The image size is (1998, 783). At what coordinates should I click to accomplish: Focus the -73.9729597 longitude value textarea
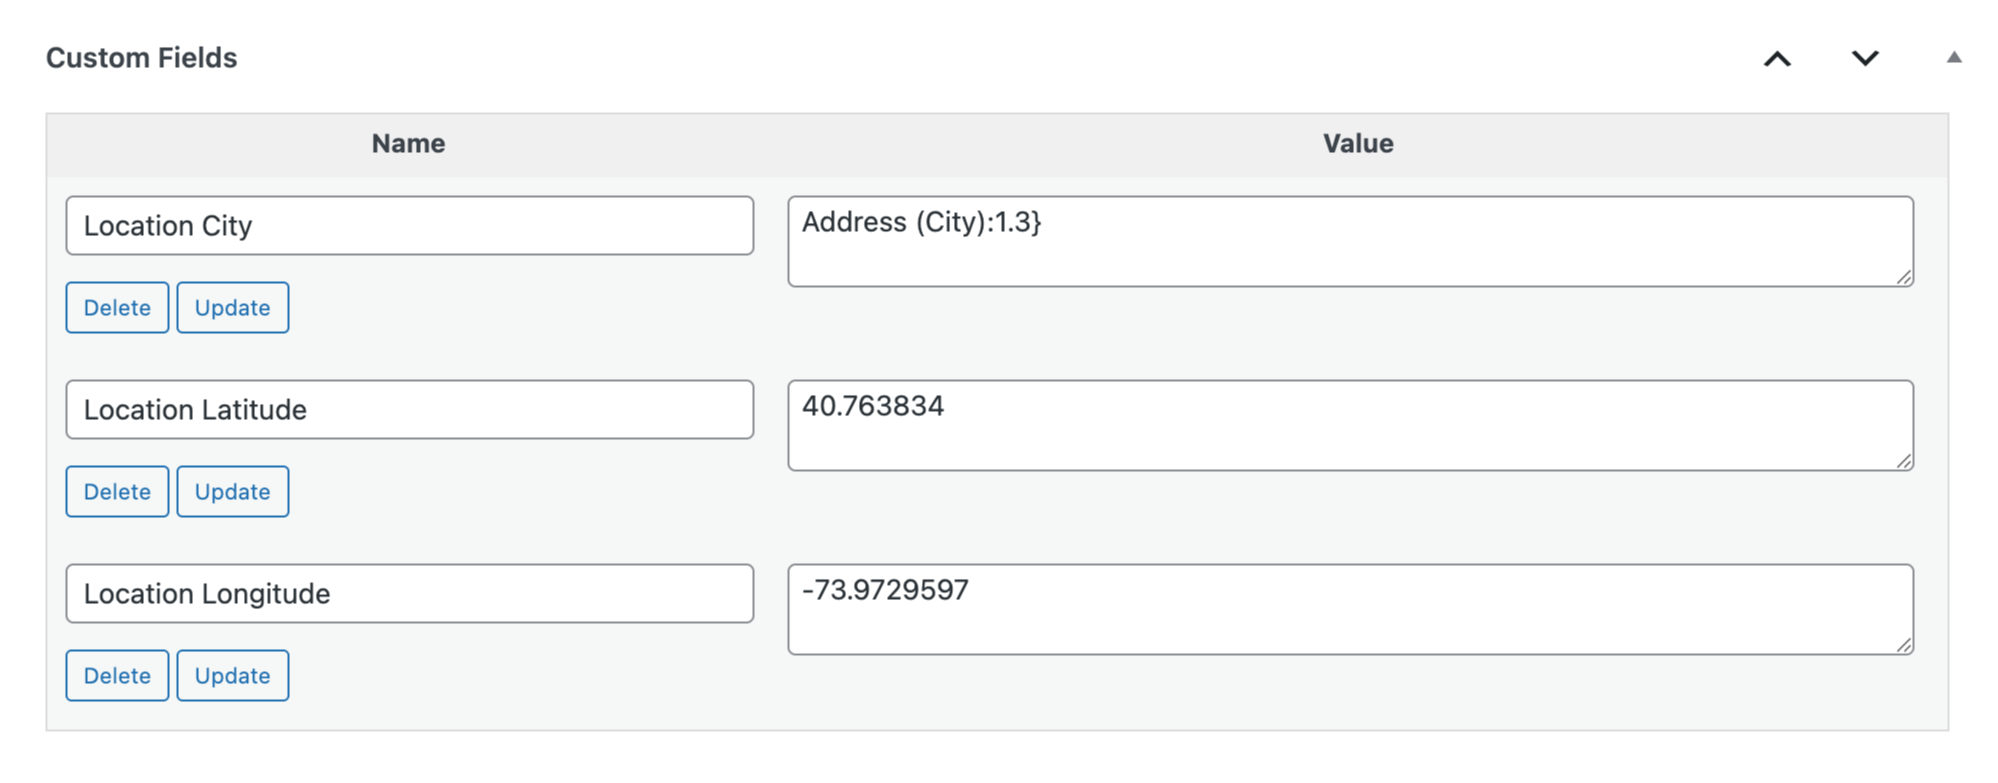coord(1350,610)
